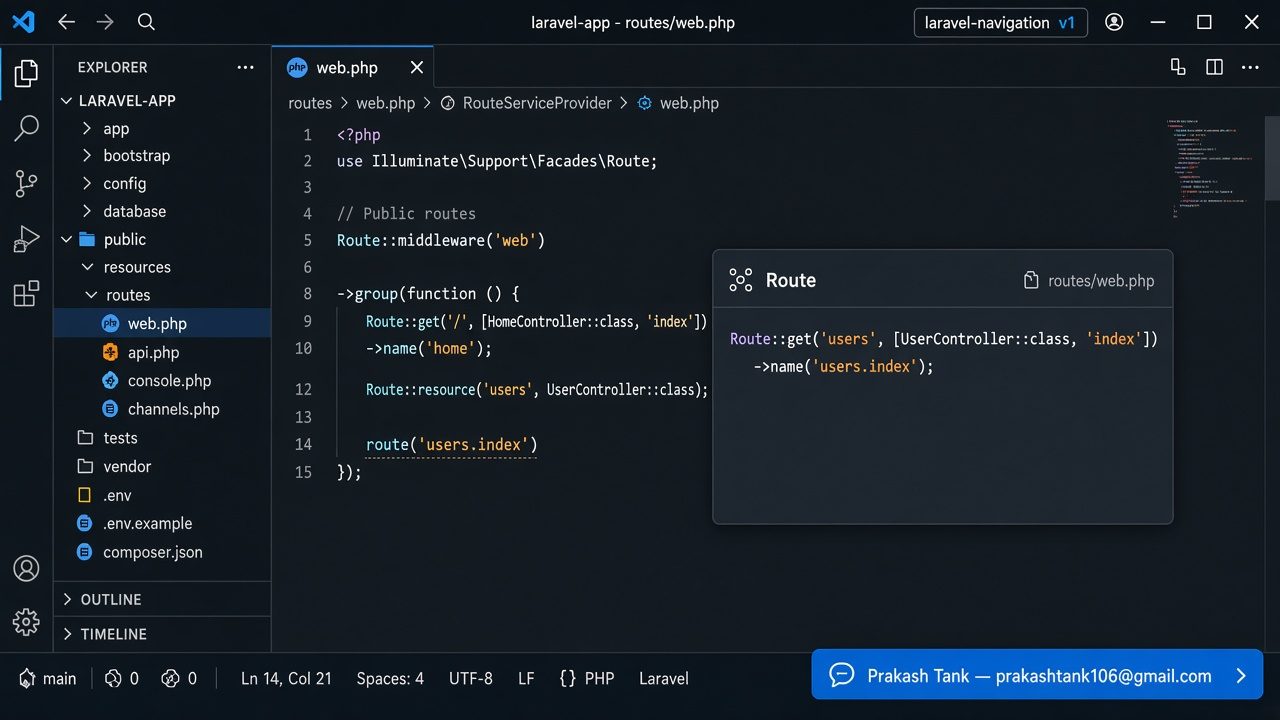
Task: Open the Accounts menu in activity bar
Action: (26, 568)
